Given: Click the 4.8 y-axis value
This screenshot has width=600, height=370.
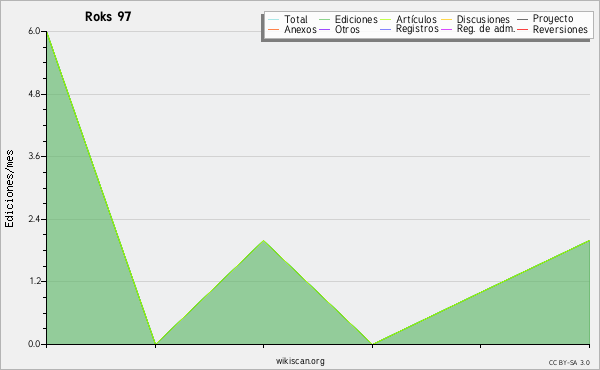Looking at the screenshot, I should [x=34, y=94].
